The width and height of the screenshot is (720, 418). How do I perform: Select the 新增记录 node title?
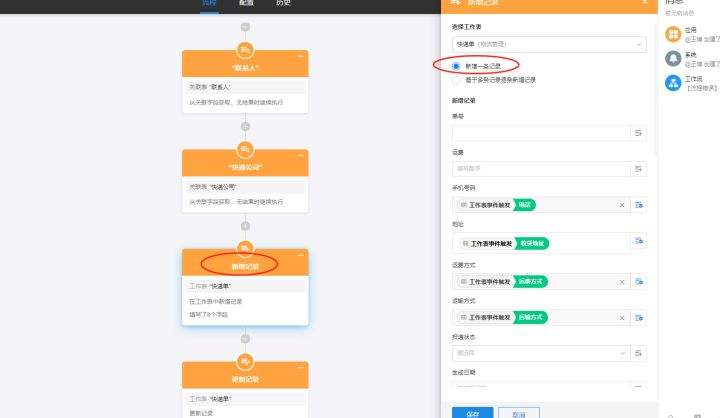pyautogui.click(x=245, y=267)
